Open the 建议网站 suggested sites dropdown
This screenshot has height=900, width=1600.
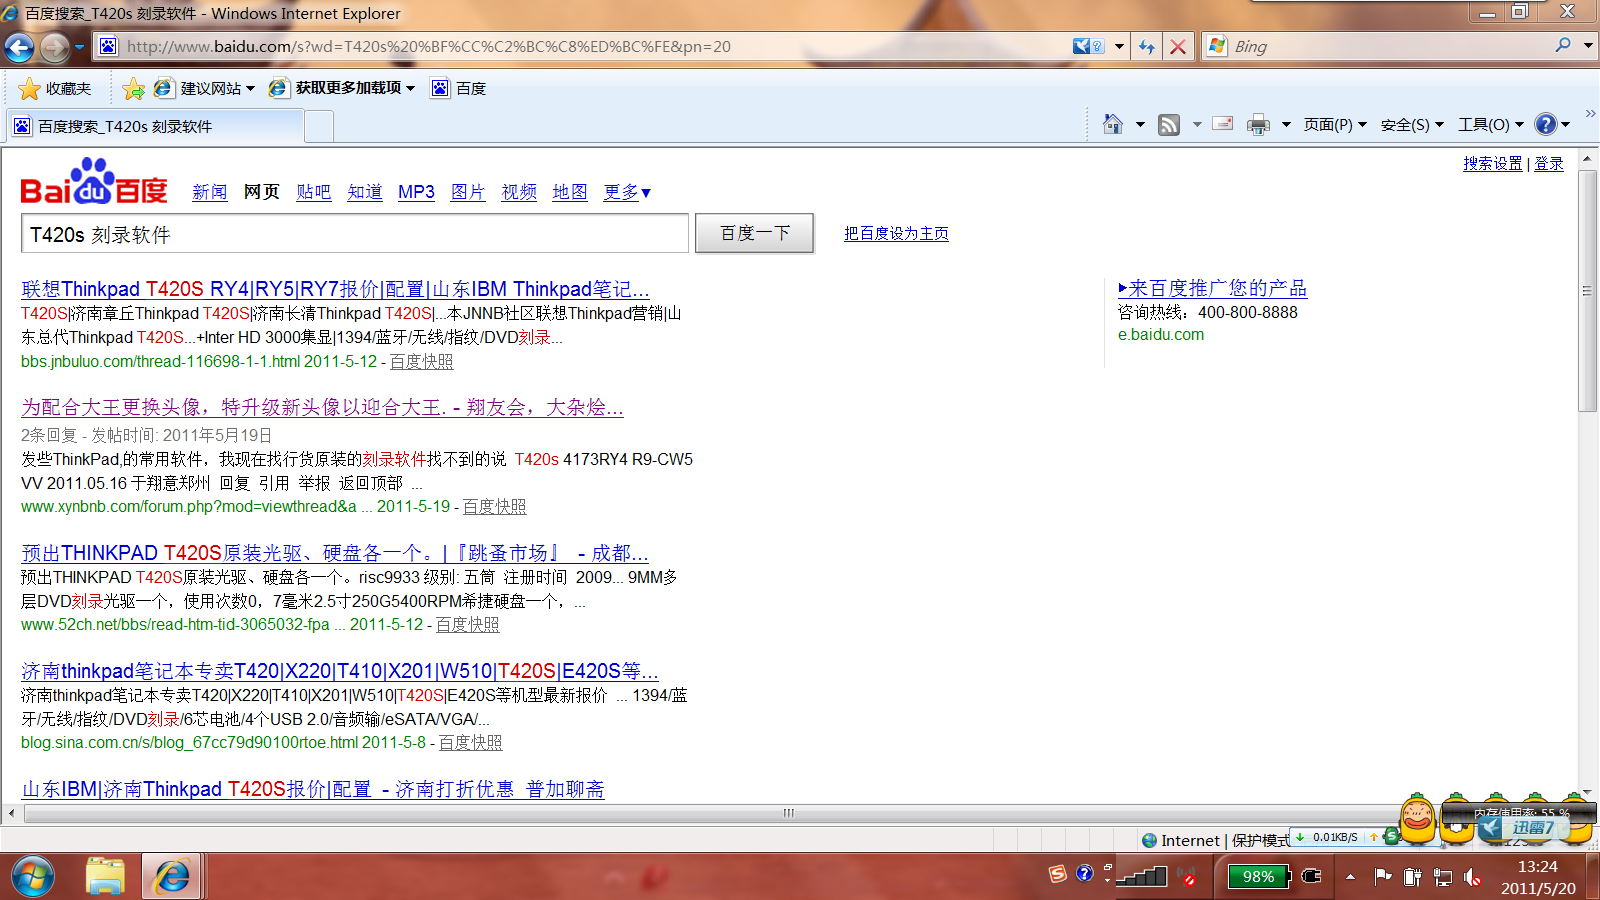pyautogui.click(x=204, y=88)
